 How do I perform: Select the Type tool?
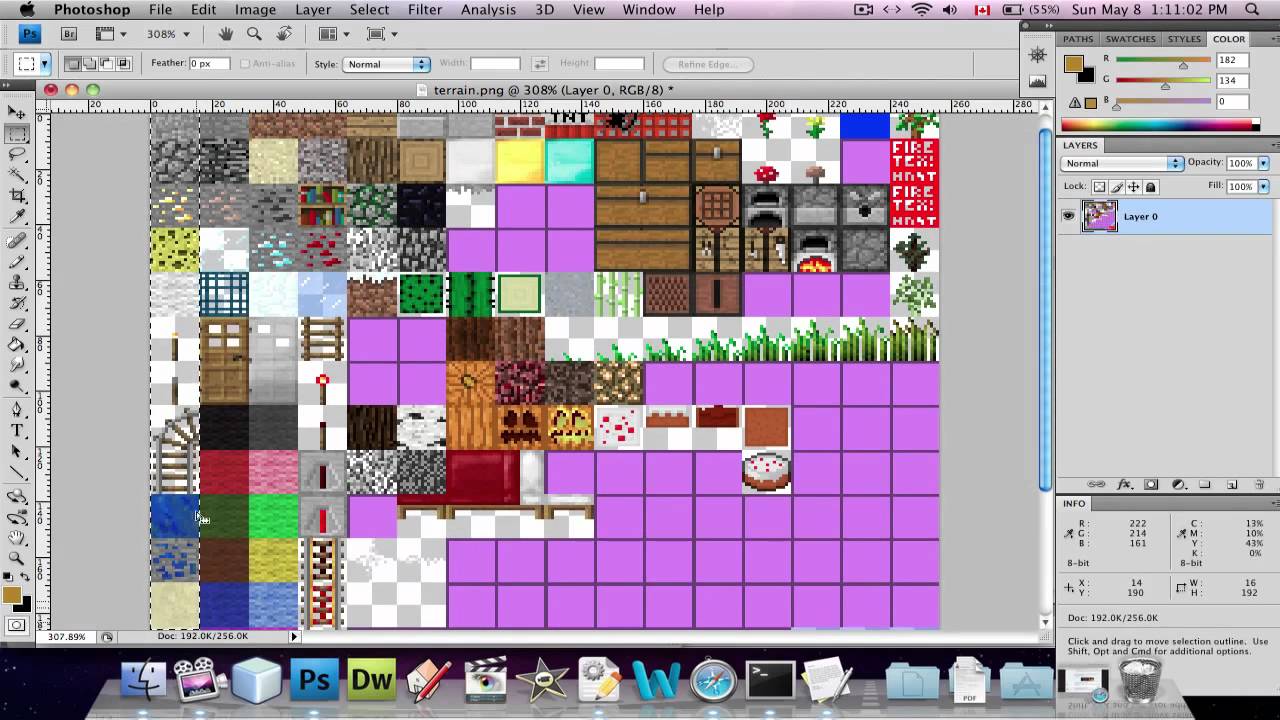coord(17,431)
